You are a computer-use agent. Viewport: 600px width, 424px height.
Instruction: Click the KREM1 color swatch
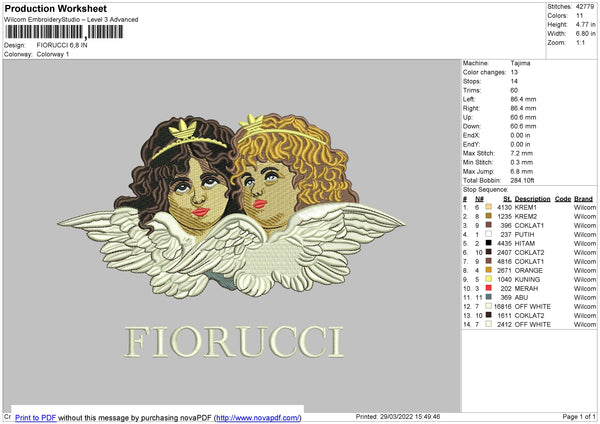[488, 207]
